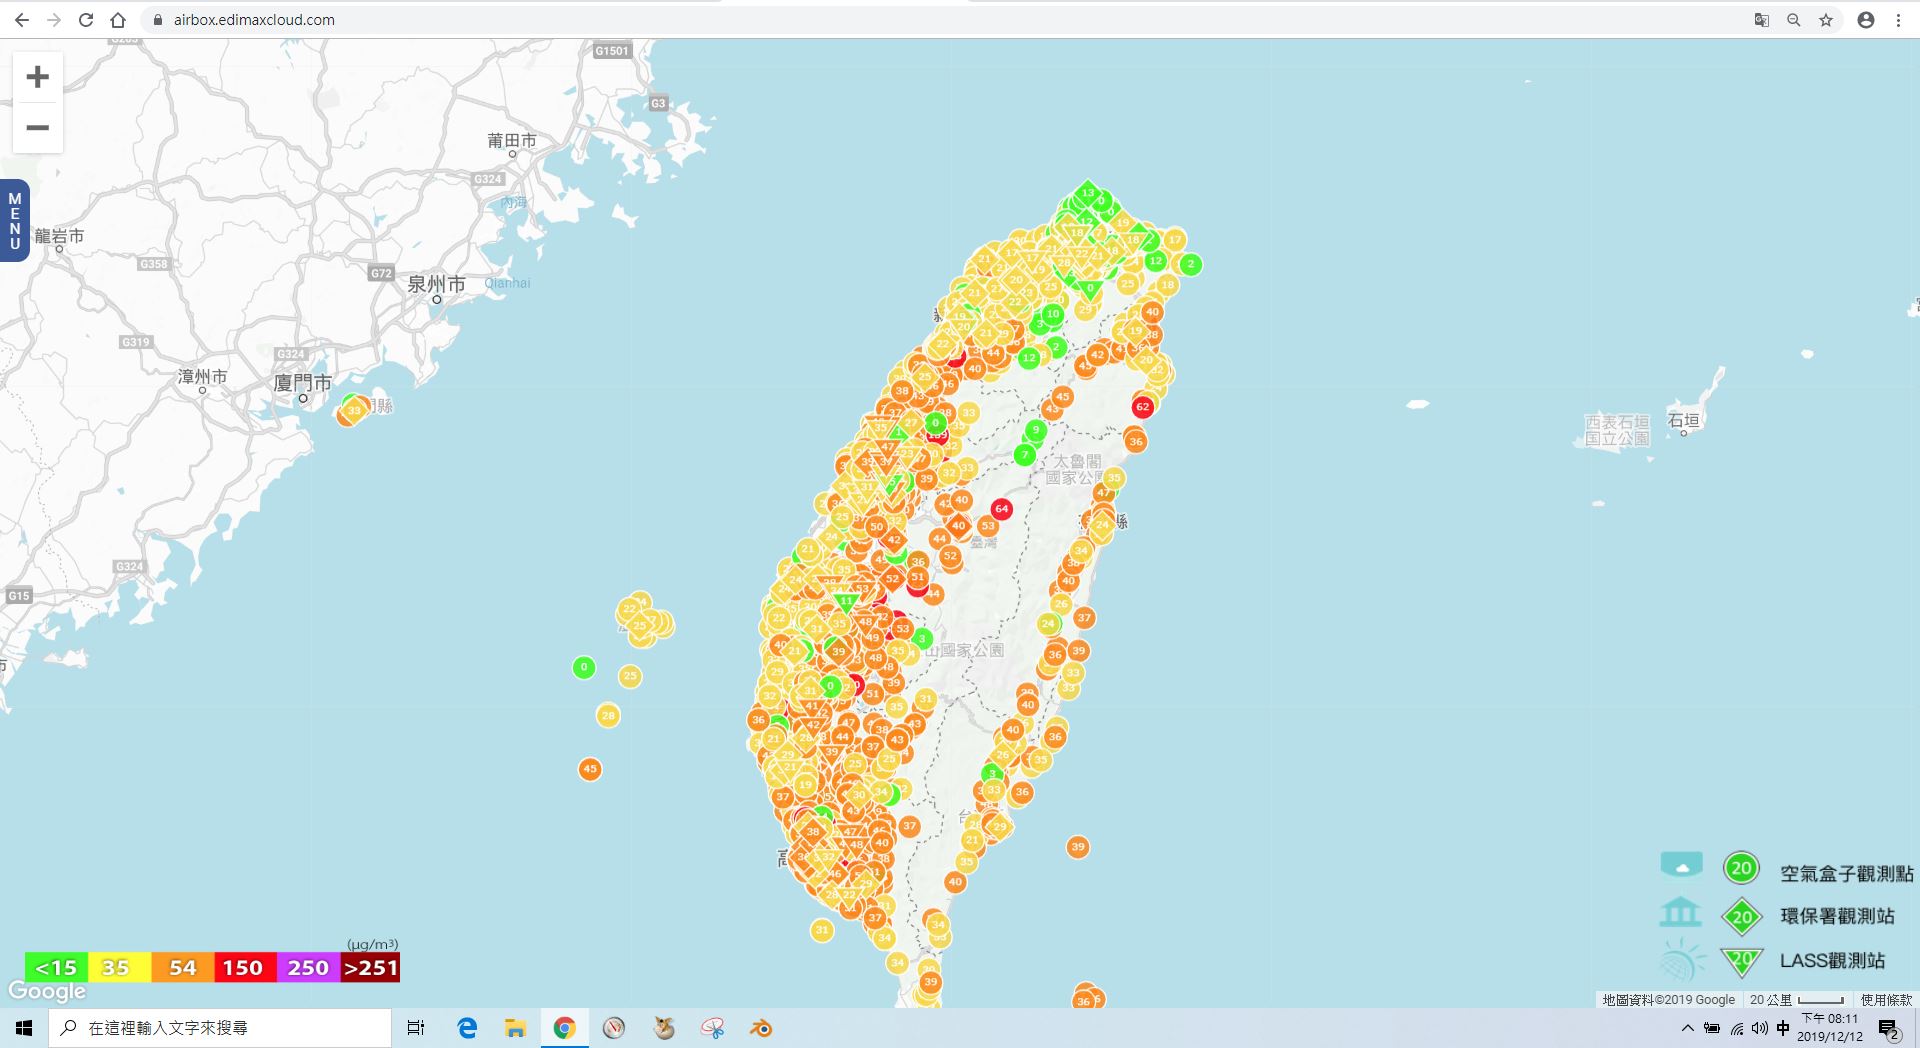Click the orange 54 scale swatch
Image resolution: width=1920 pixels, height=1048 pixels.
tap(182, 967)
